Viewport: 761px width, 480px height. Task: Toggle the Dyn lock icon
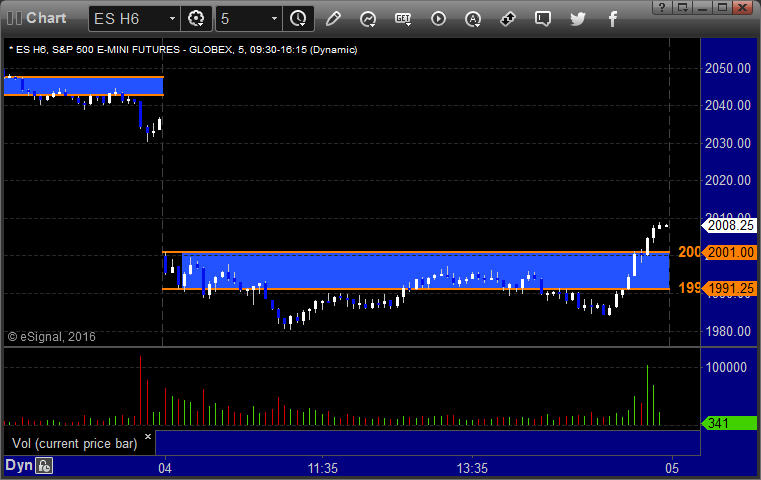click(x=44, y=466)
